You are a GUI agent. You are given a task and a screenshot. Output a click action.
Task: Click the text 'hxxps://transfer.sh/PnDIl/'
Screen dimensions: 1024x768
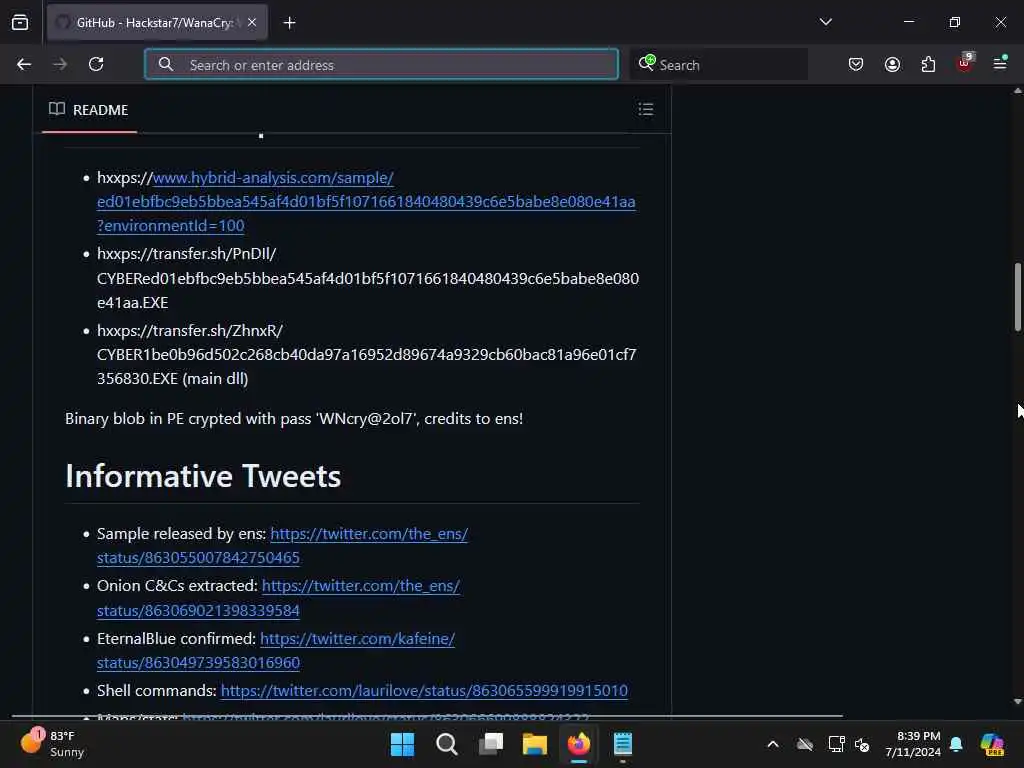186,253
